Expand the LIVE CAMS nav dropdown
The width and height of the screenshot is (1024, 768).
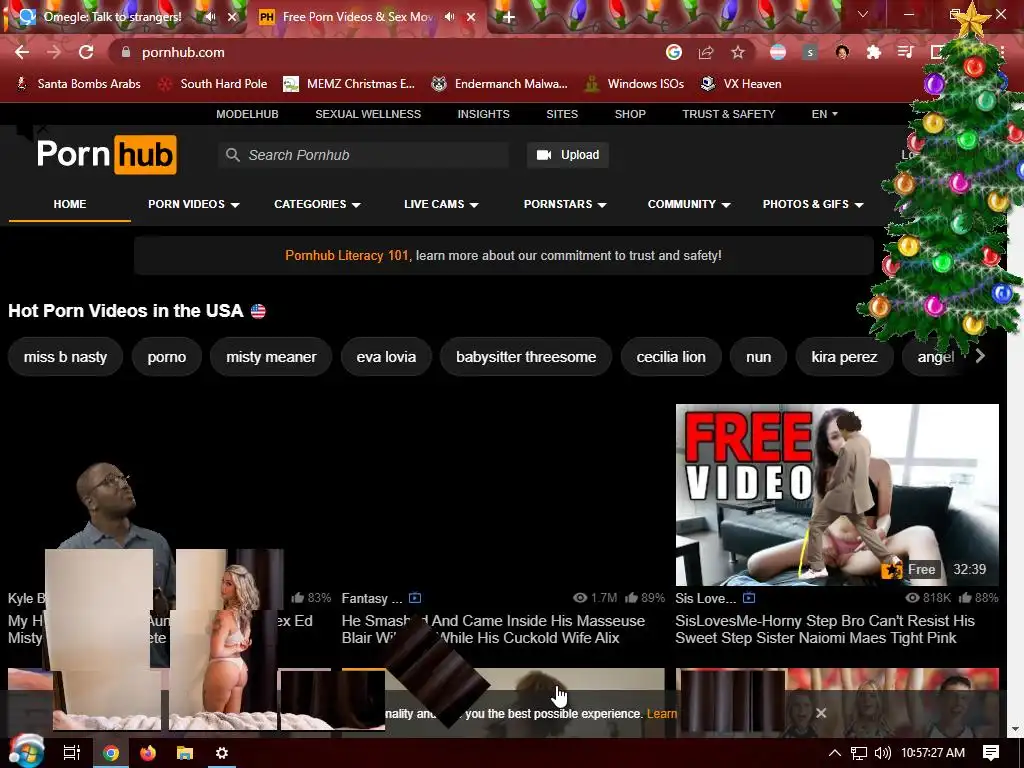(x=441, y=204)
